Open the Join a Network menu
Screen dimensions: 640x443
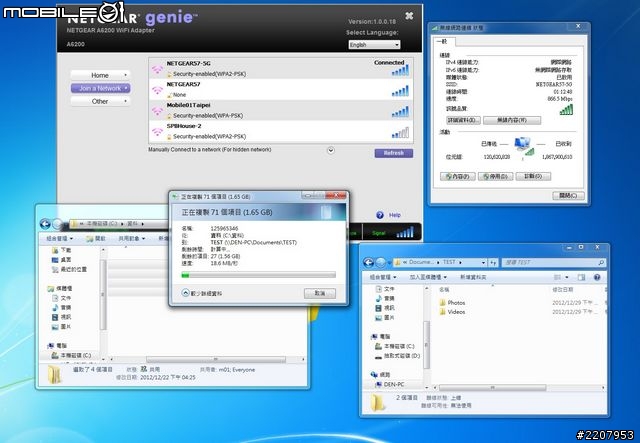tap(100, 88)
